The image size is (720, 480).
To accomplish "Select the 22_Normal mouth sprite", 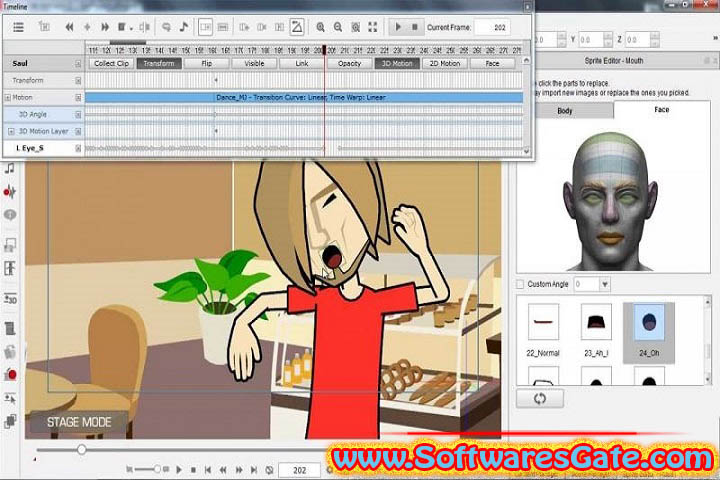I will [543, 330].
